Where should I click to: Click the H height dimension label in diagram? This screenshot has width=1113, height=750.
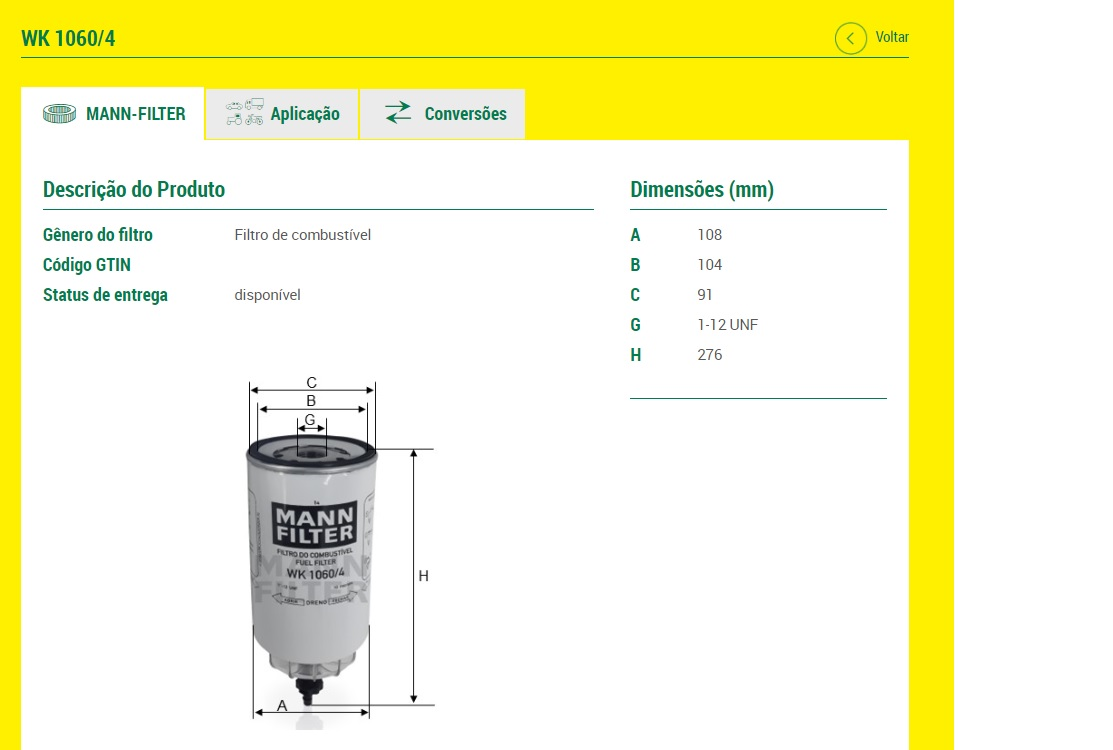coord(423,576)
